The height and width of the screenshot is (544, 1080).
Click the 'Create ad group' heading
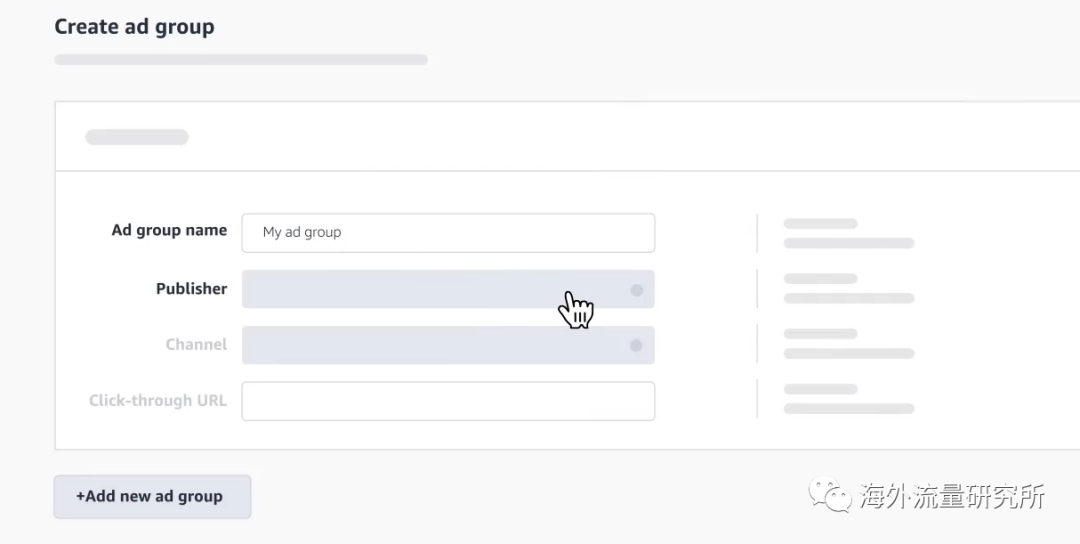[x=134, y=27]
